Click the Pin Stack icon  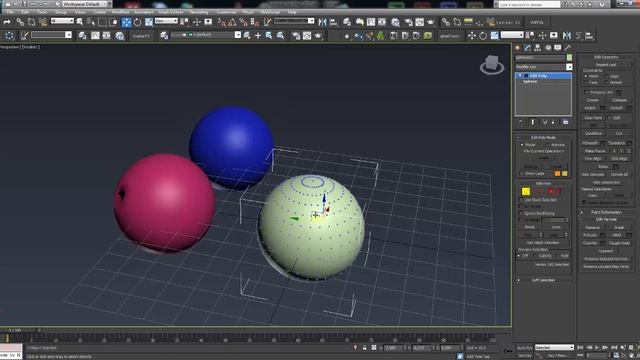click(x=521, y=122)
